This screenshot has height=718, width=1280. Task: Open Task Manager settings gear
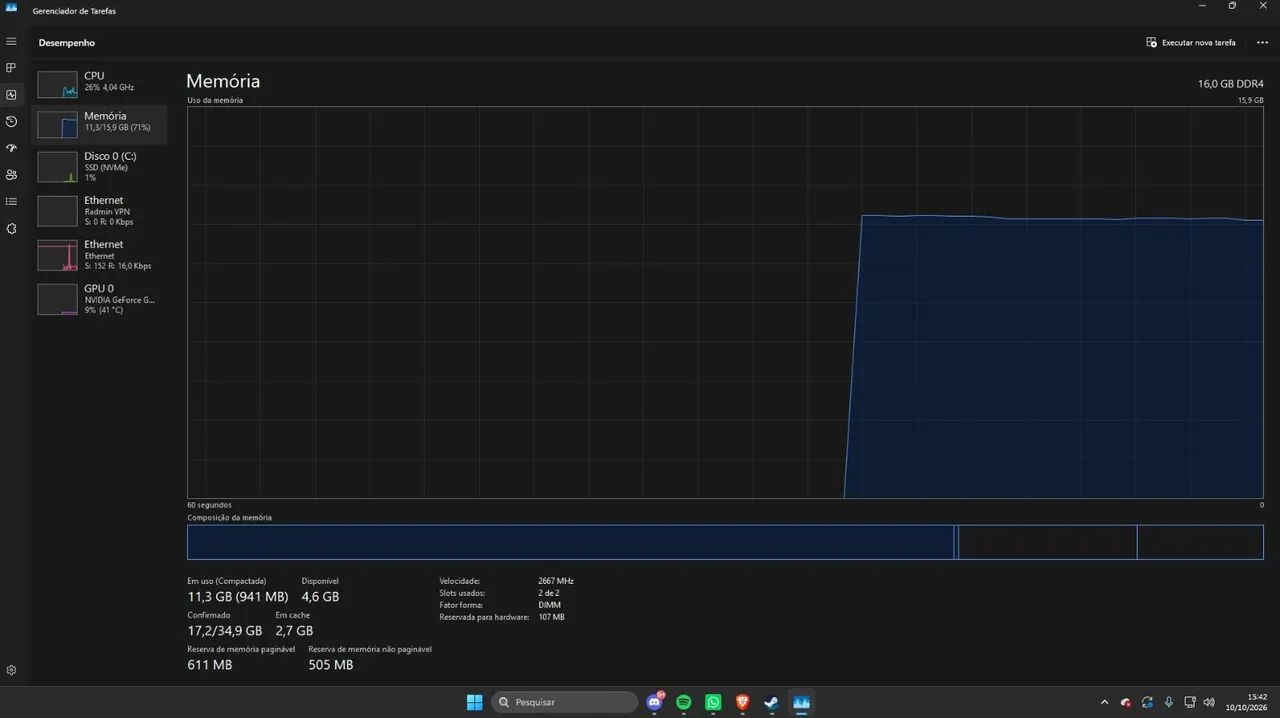[11, 670]
